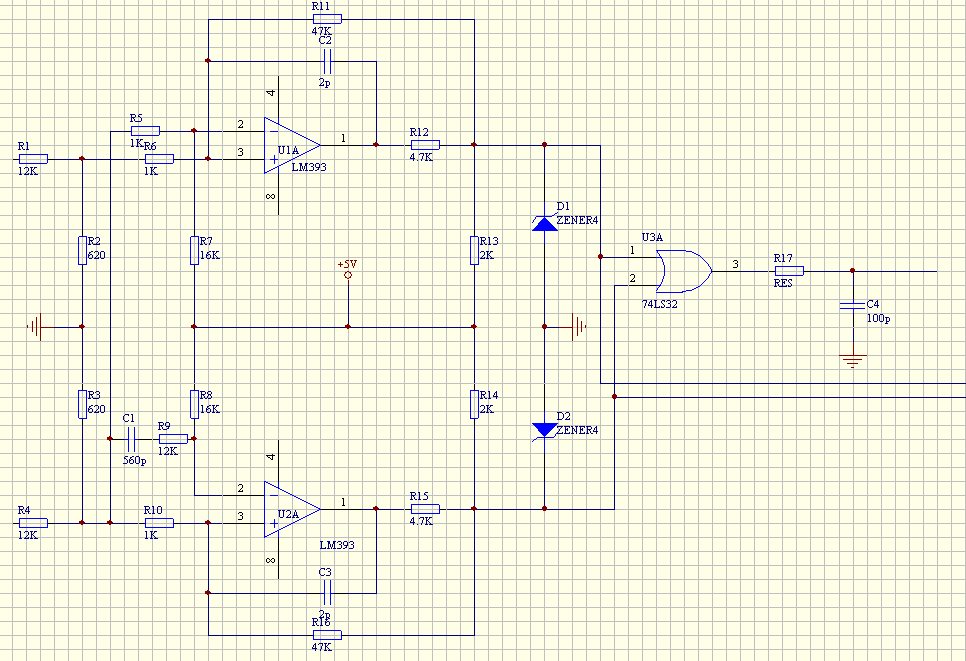Click the 2K value beside R14
The height and width of the screenshot is (661, 966).
click(x=487, y=409)
